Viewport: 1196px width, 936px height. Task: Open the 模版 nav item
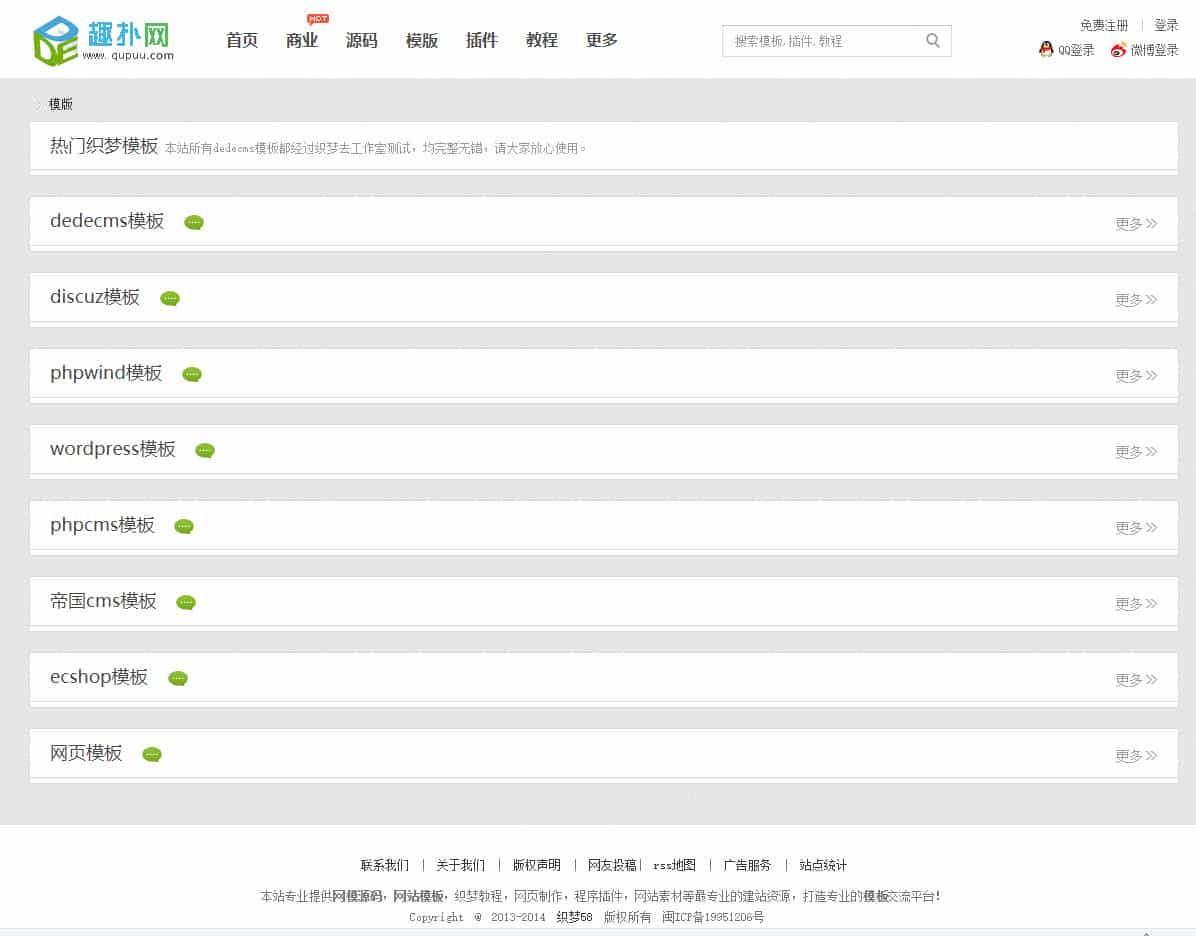pos(422,40)
